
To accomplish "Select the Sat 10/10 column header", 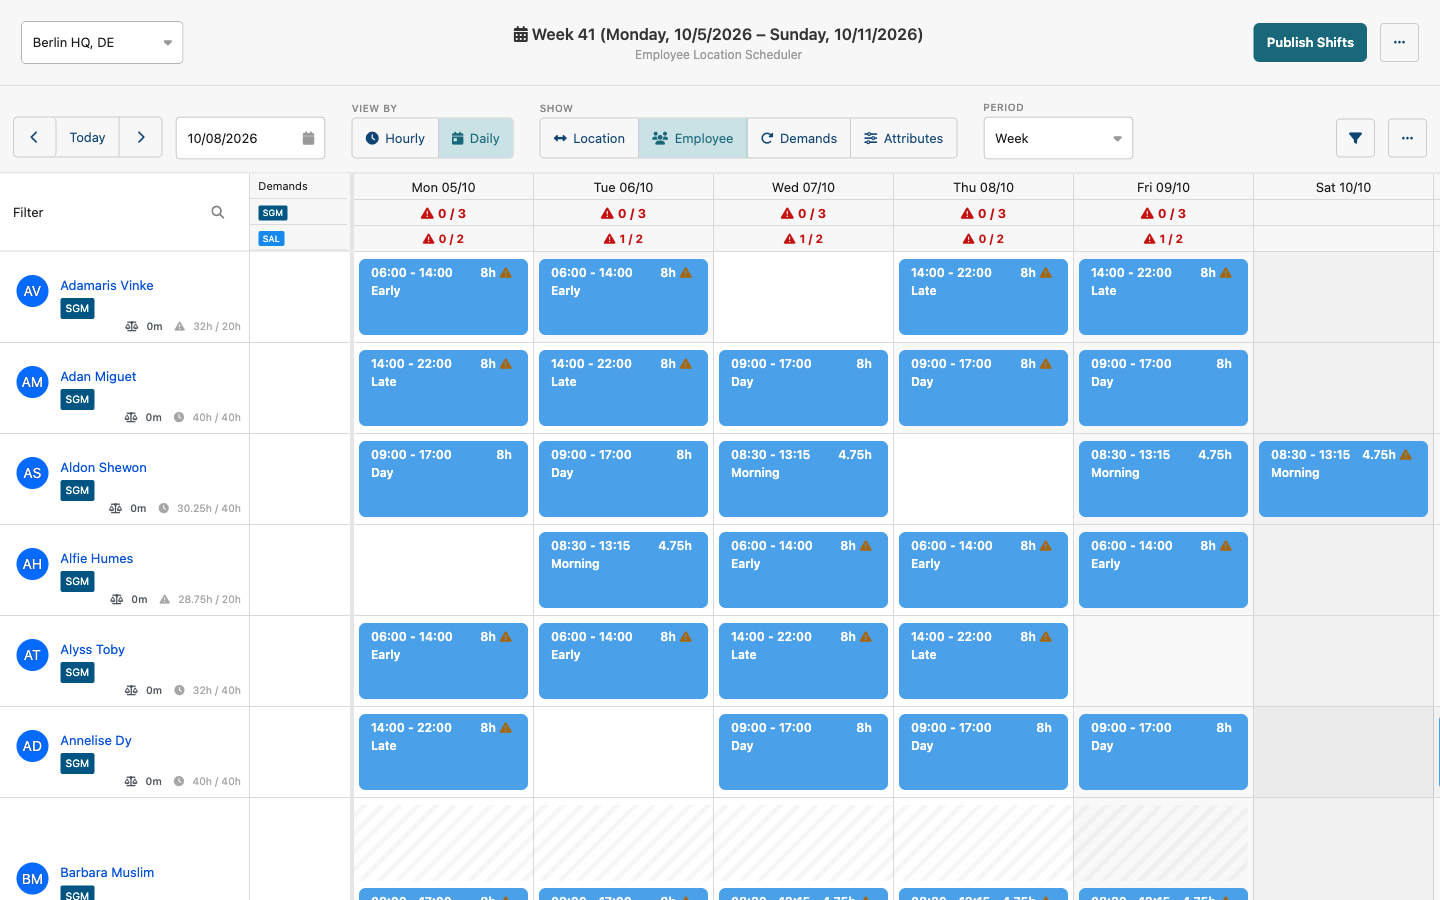I will click(1343, 187).
